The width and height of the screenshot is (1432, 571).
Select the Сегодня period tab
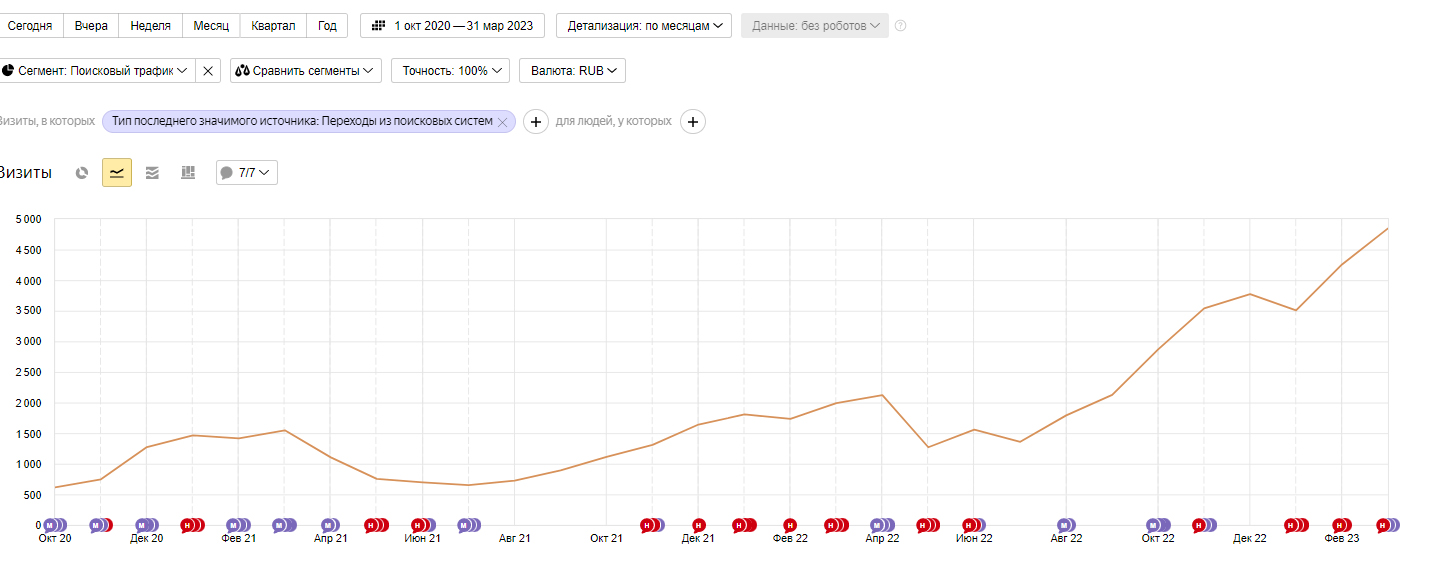tap(30, 26)
